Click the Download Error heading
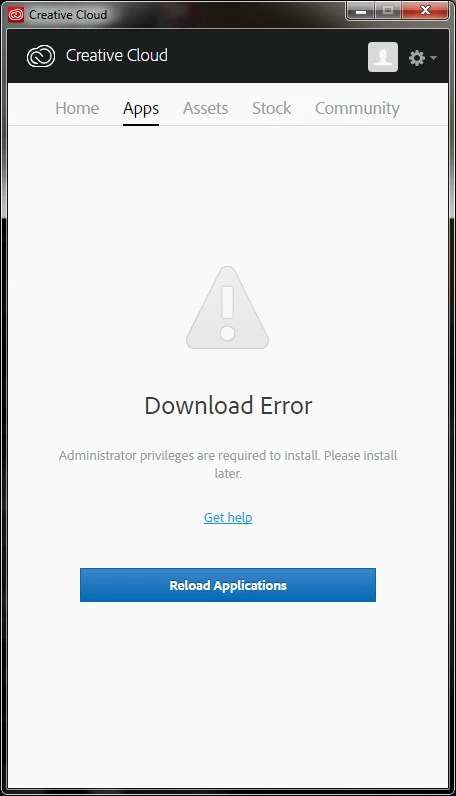The image size is (456, 796). click(x=228, y=406)
